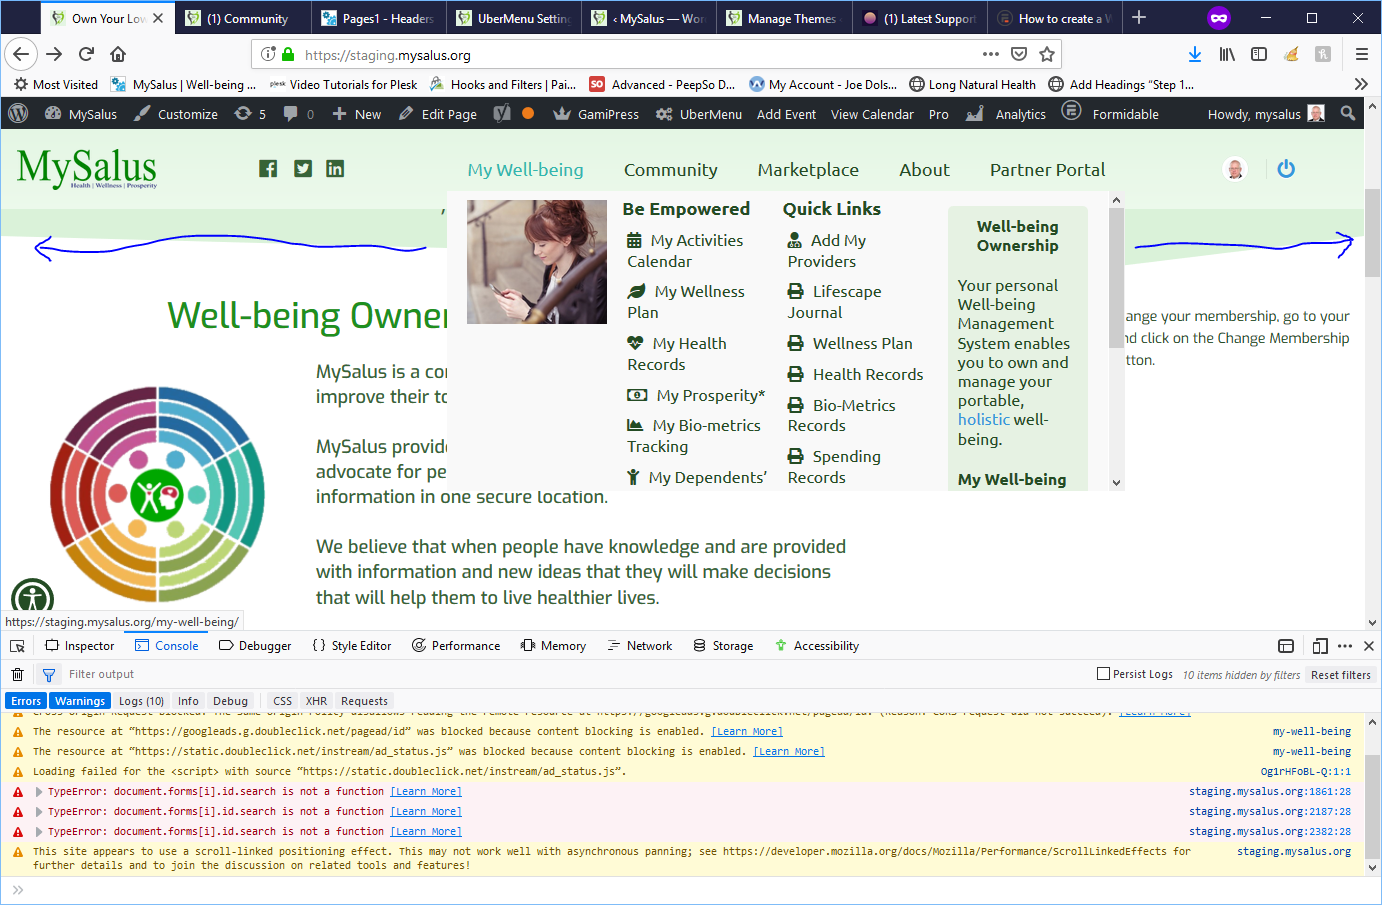The image size is (1382, 905).
Task: Bookmark this page with the star icon
Action: 1047,54
